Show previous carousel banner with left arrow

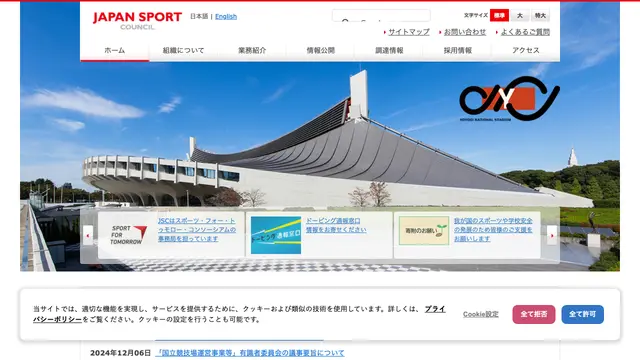[88, 235]
